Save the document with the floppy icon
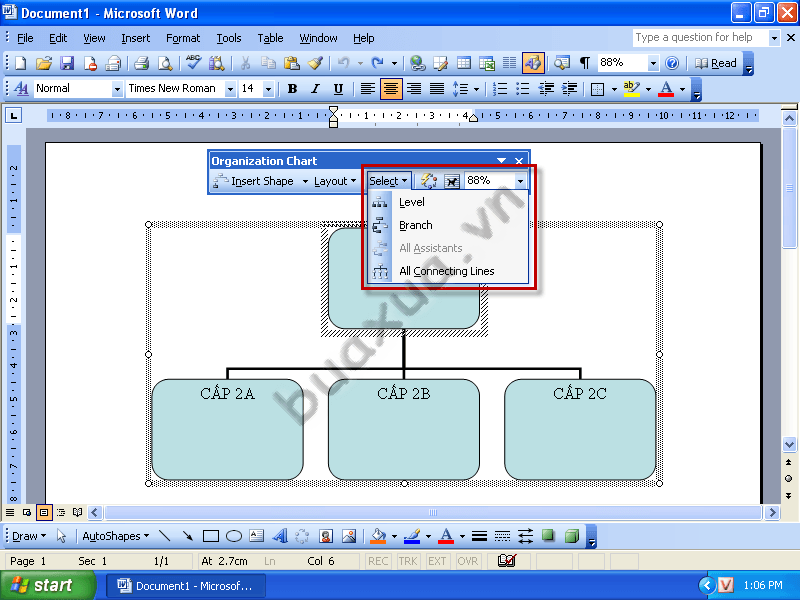 (x=67, y=63)
